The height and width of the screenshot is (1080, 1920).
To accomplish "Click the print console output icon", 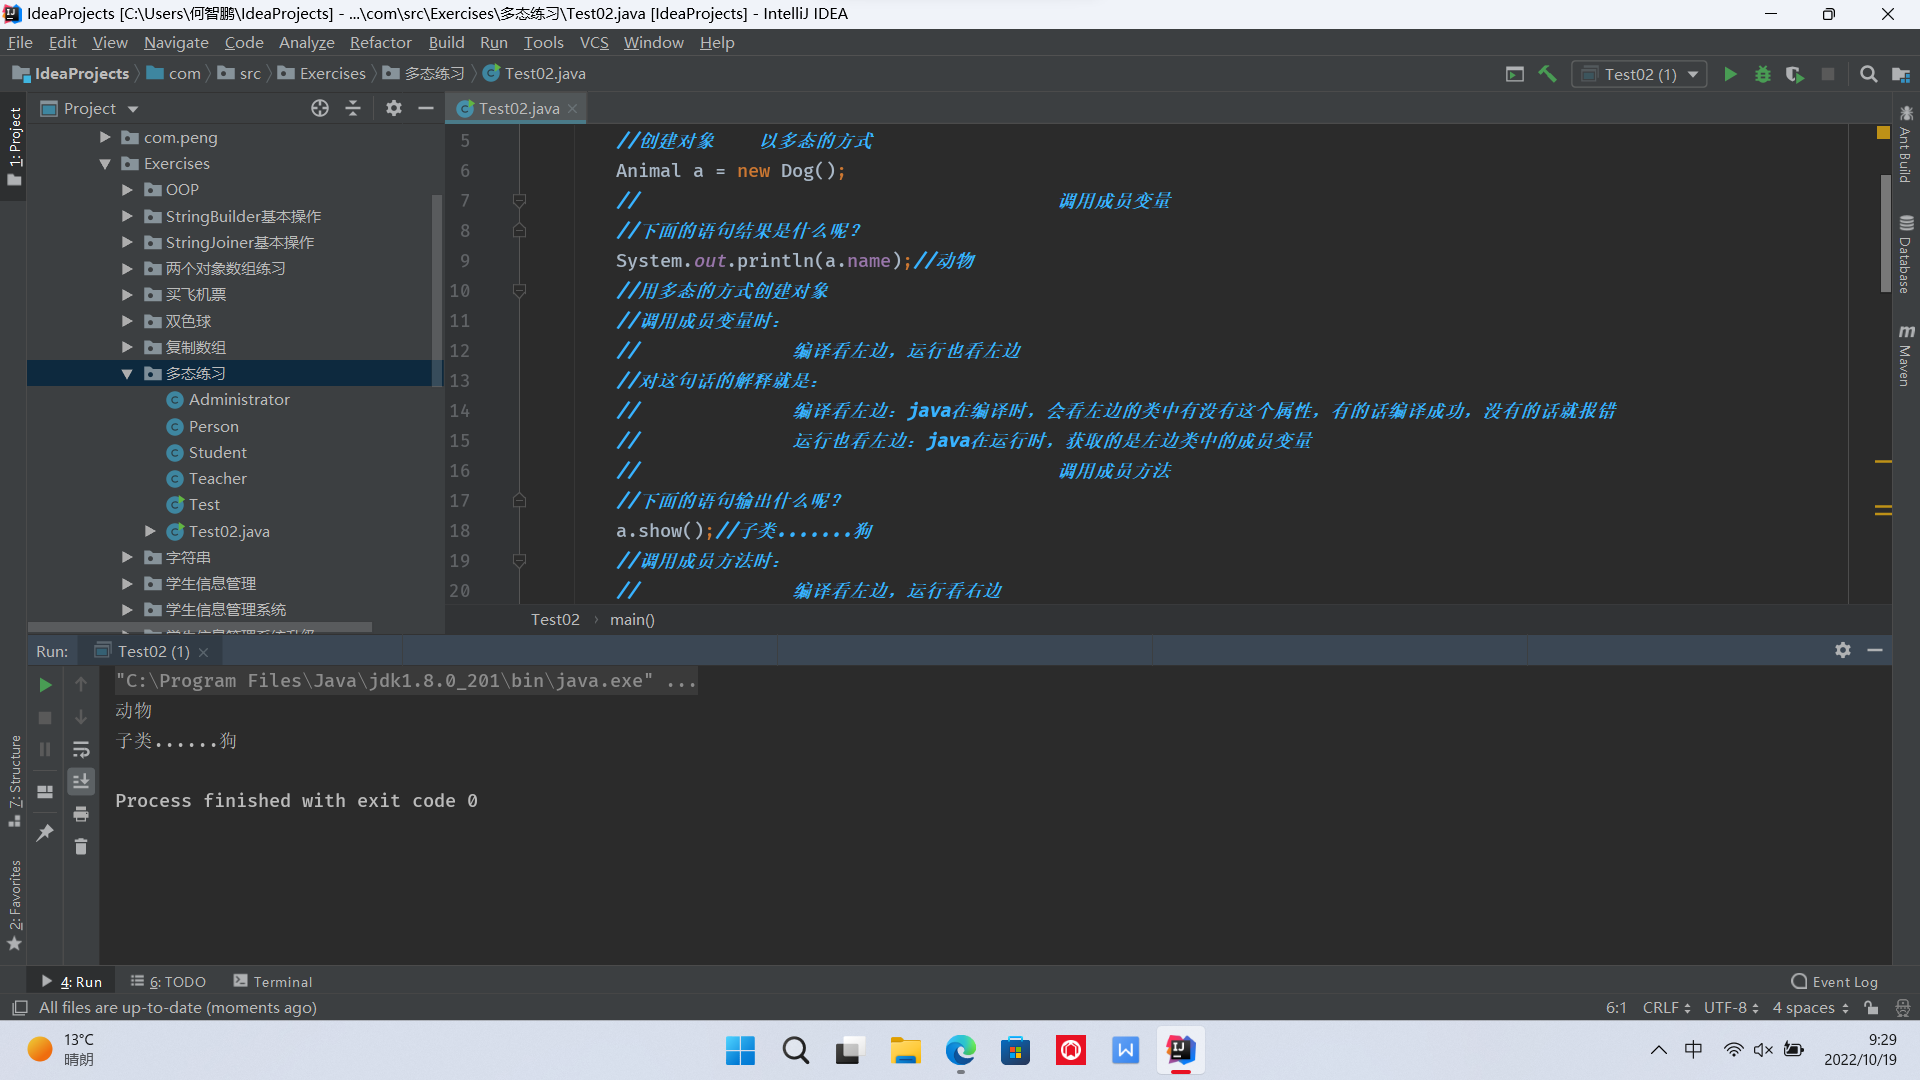I will pos(81,814).
